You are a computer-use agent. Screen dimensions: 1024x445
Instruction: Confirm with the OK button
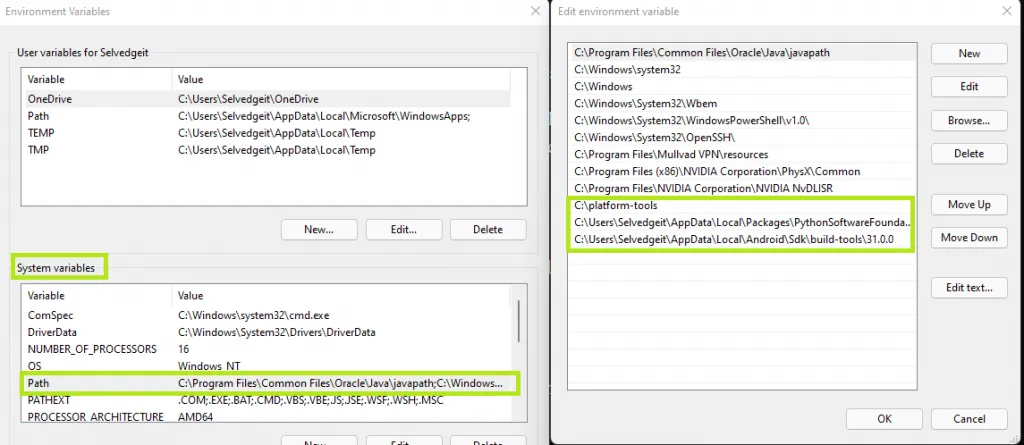click(883, 419)
